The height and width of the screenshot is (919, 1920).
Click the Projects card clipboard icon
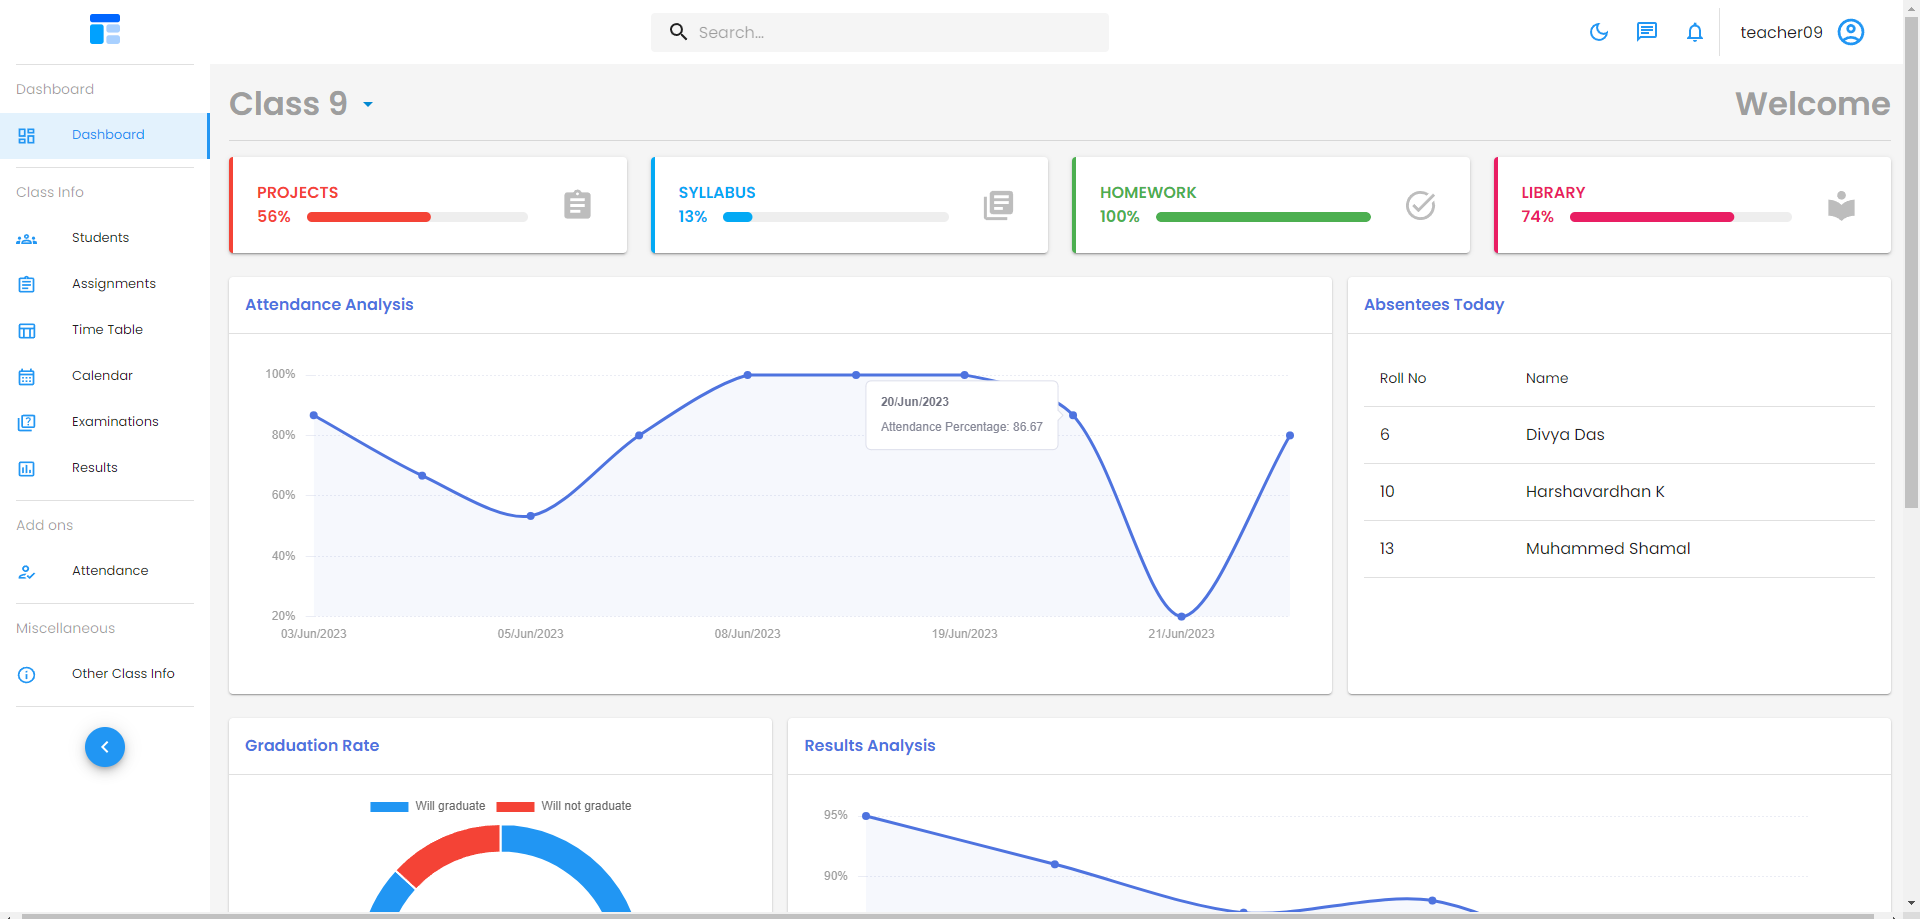(577, 204)
